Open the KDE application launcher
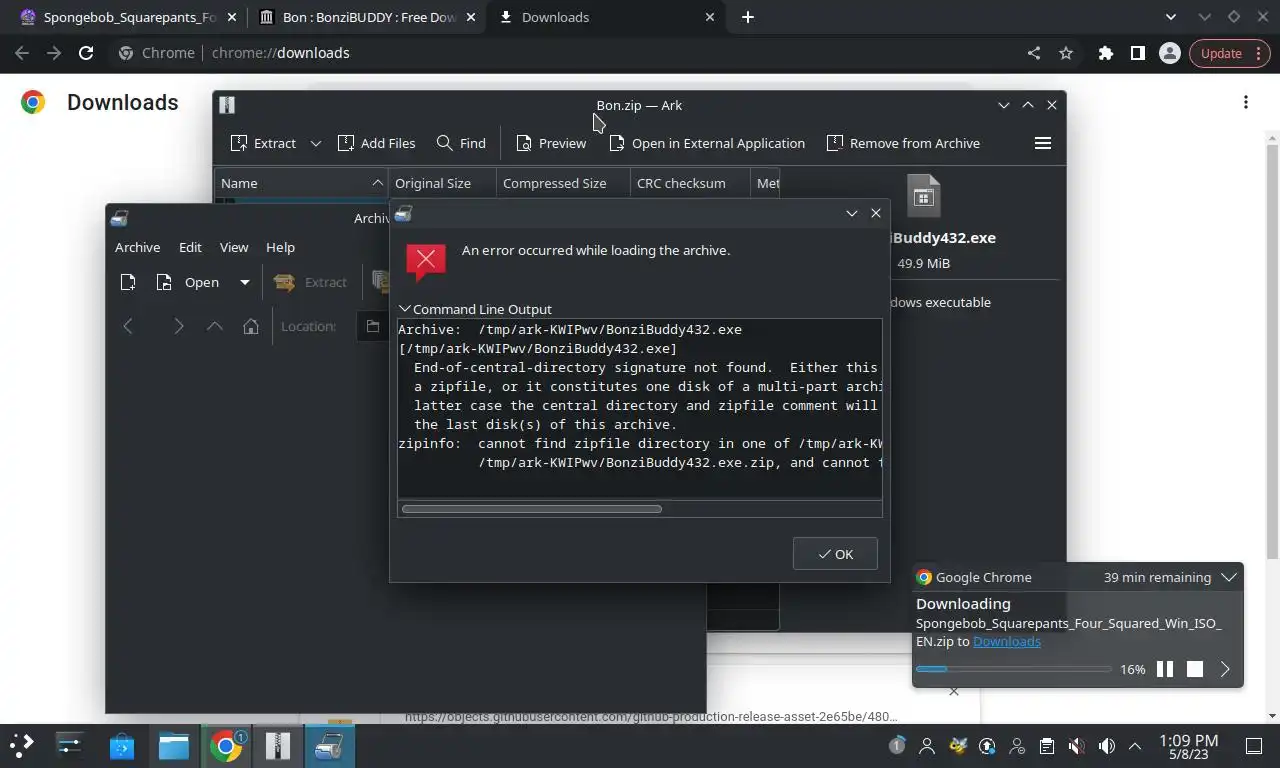 point(22,745)
